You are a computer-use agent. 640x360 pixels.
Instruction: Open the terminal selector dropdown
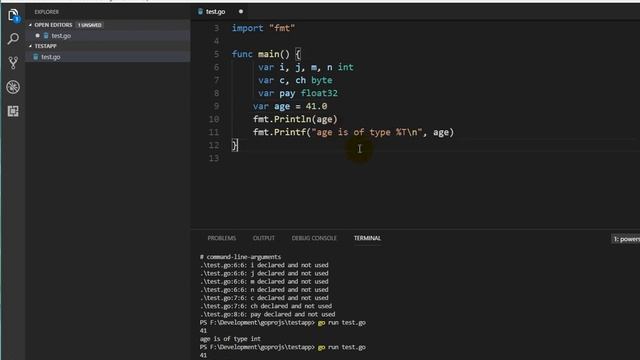[x=625, y=239]
